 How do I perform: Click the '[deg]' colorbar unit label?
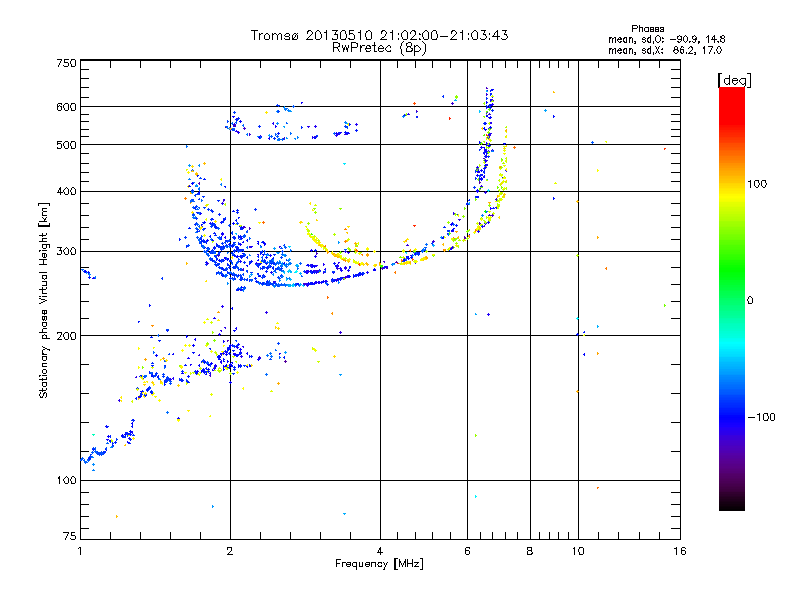pos(734,80)
